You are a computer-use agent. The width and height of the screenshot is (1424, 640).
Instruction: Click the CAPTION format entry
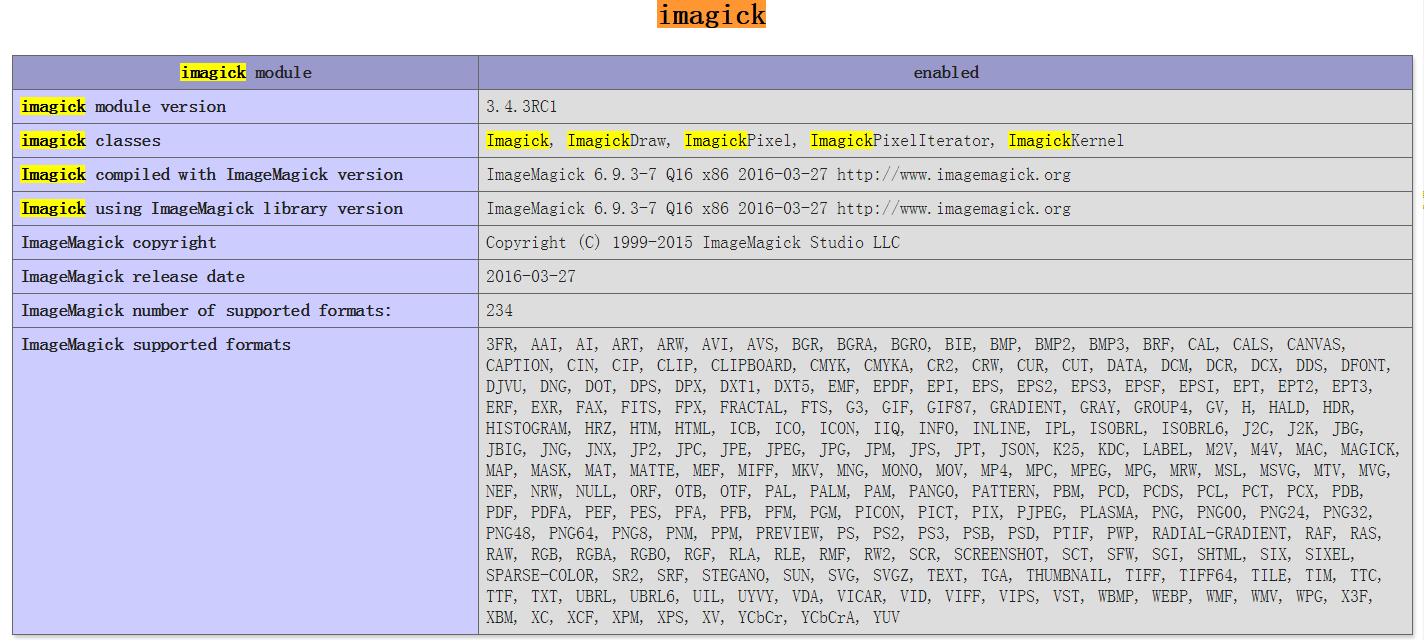pyautogui.click(x=517, y=366)
